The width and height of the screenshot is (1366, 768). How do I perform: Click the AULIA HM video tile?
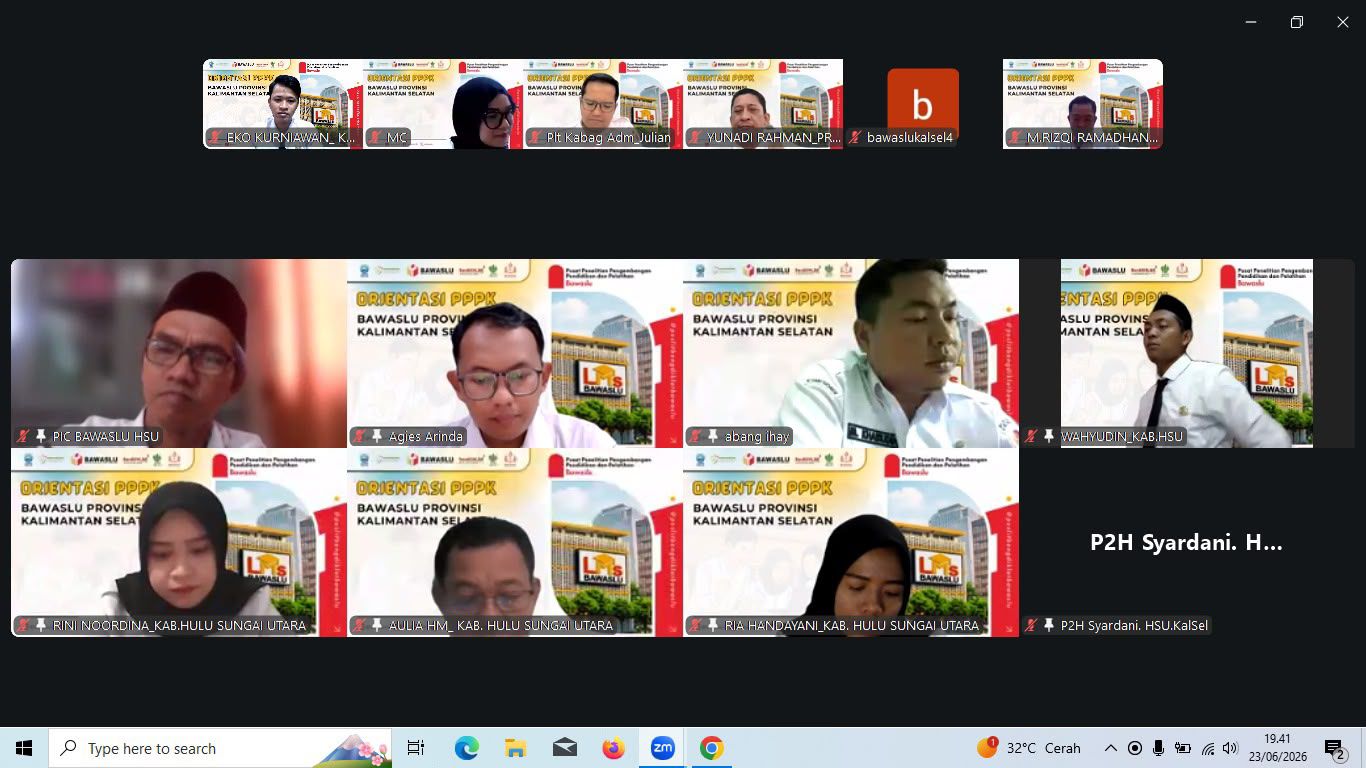515,542
